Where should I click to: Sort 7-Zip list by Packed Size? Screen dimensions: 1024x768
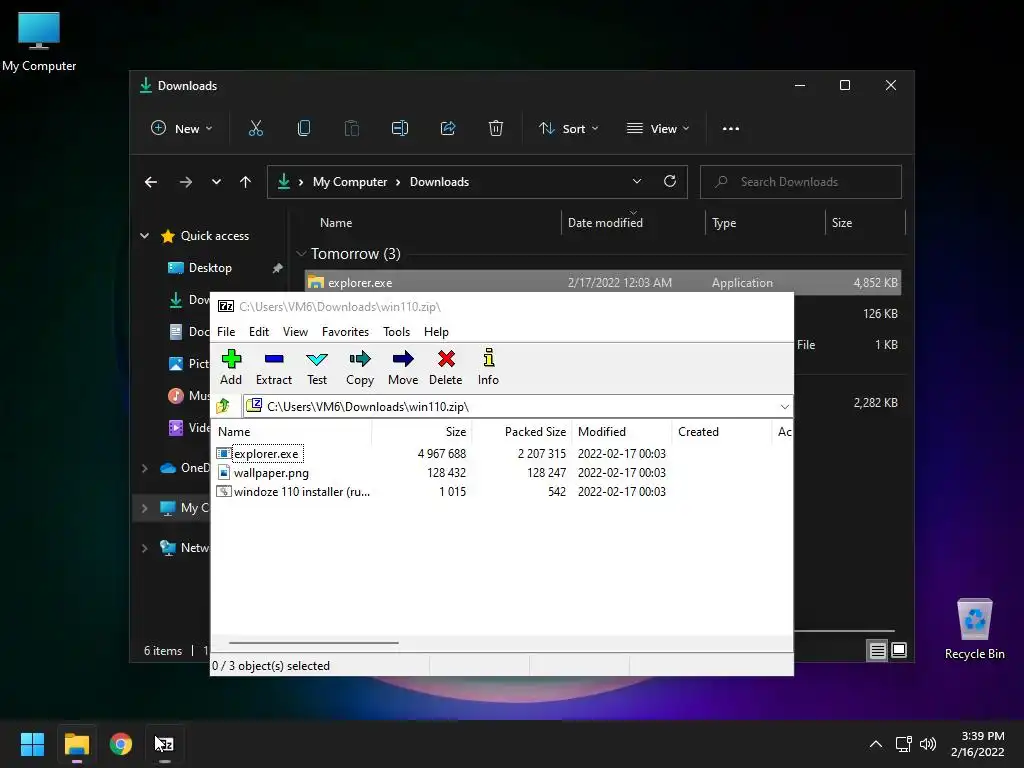522,432
